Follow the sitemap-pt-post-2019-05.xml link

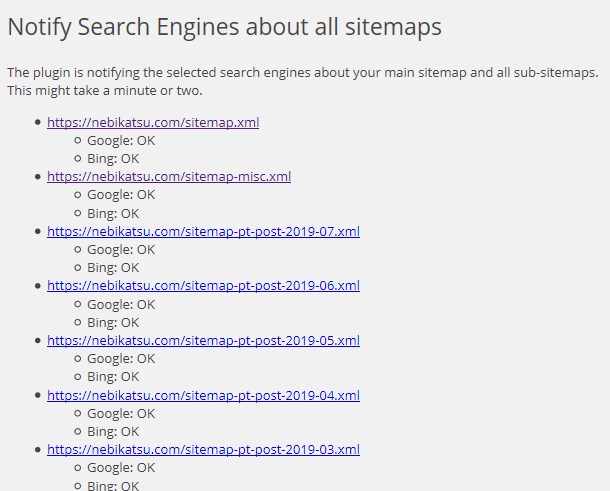tap(203, 340)
